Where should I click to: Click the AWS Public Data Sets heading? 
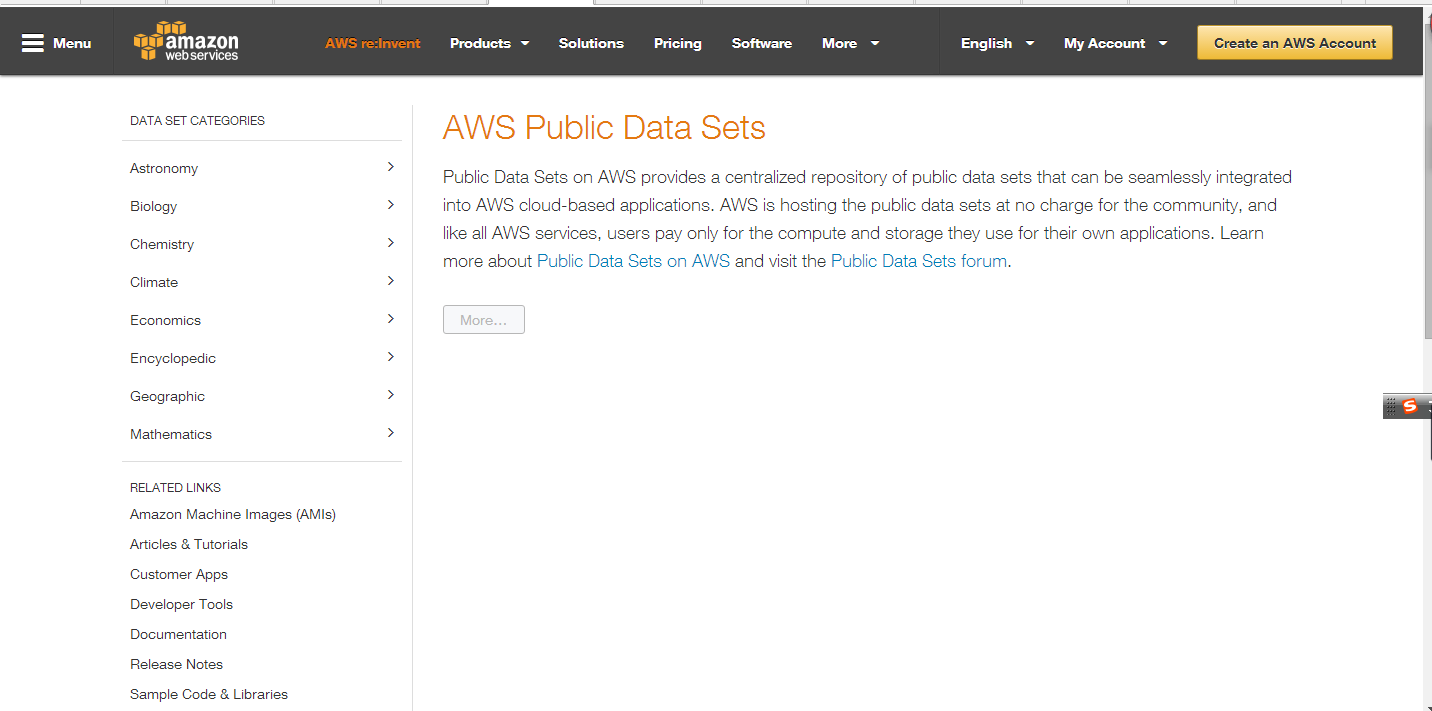(x=604, y=128)
